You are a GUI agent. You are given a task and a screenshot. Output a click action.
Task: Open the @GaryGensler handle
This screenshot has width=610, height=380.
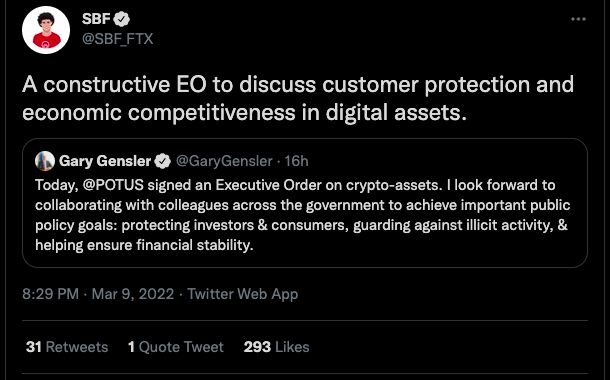click(x=224, y=161)
